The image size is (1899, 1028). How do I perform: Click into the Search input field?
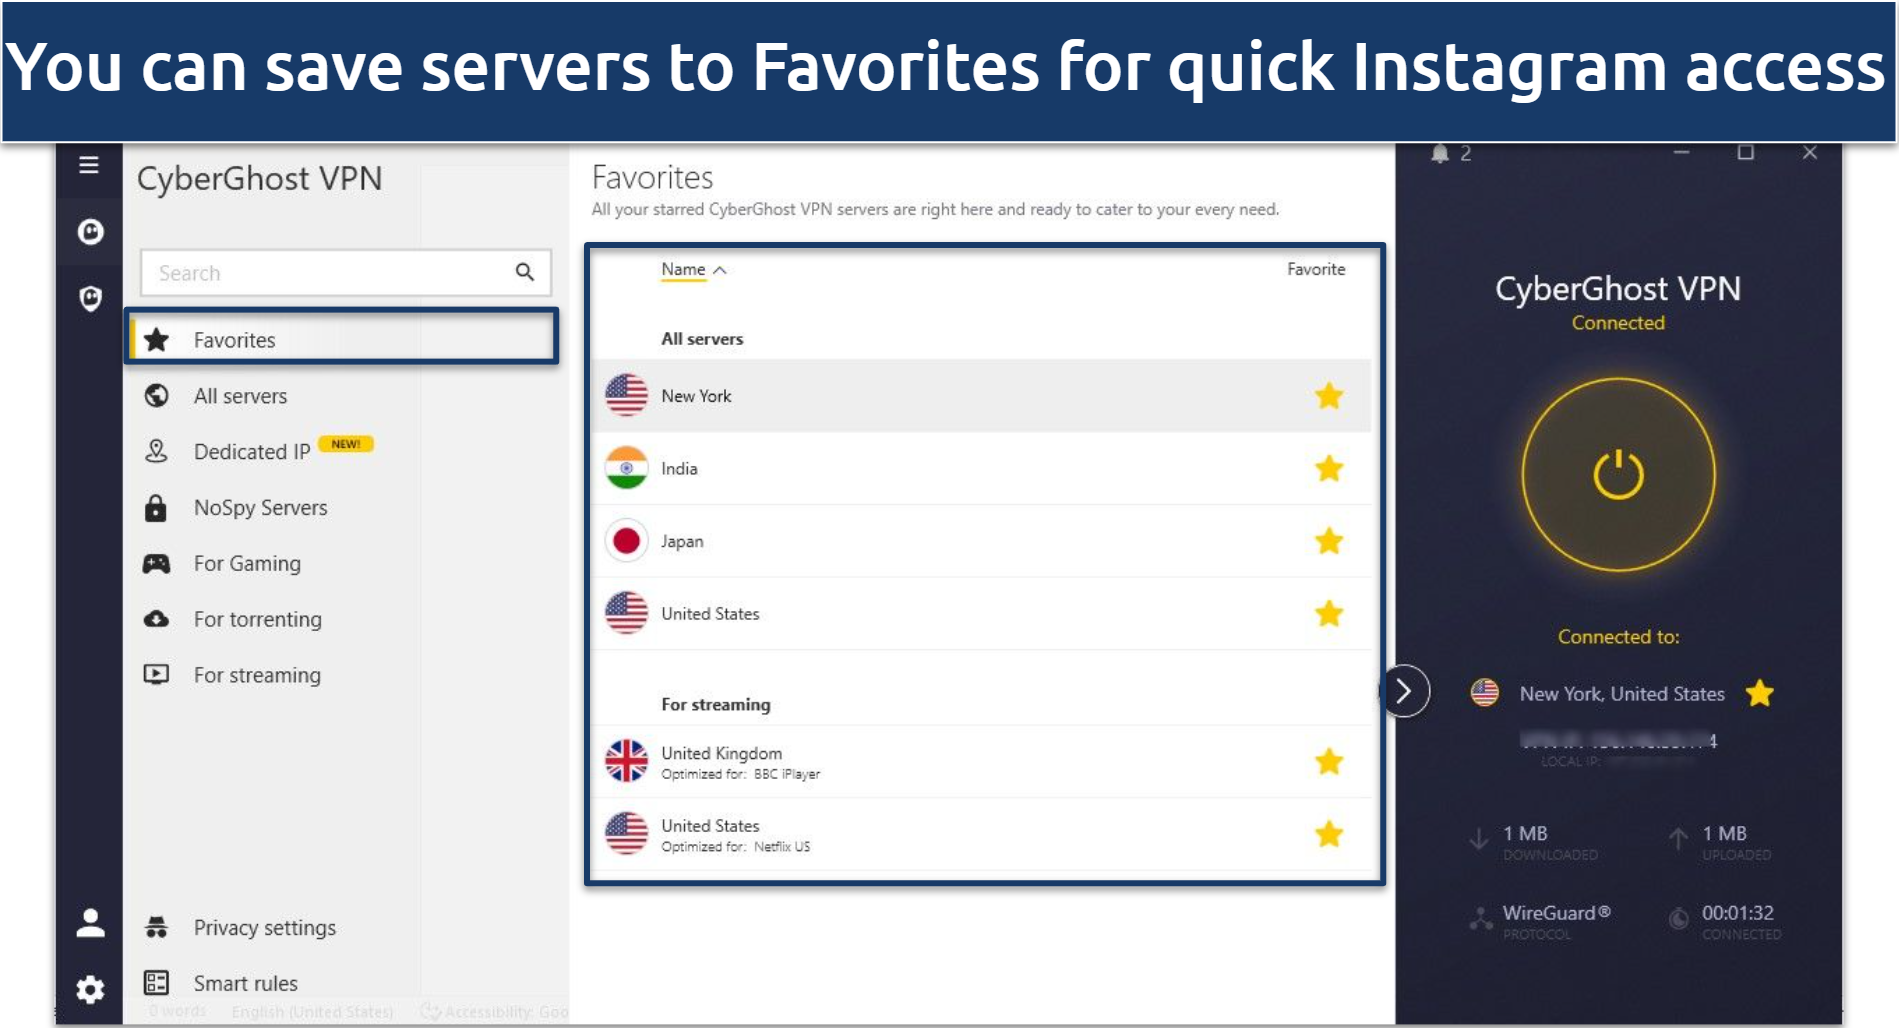click(345, 273)
